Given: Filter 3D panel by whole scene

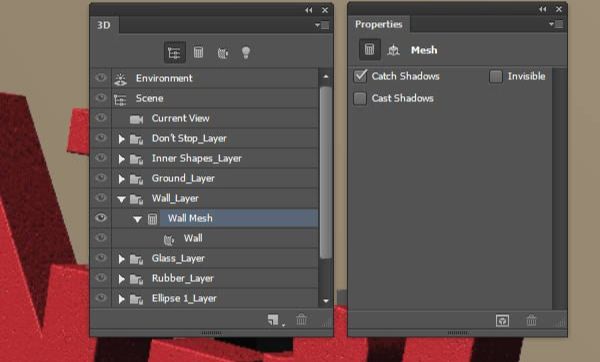Looking at the screenshot, I should (174, 52).
